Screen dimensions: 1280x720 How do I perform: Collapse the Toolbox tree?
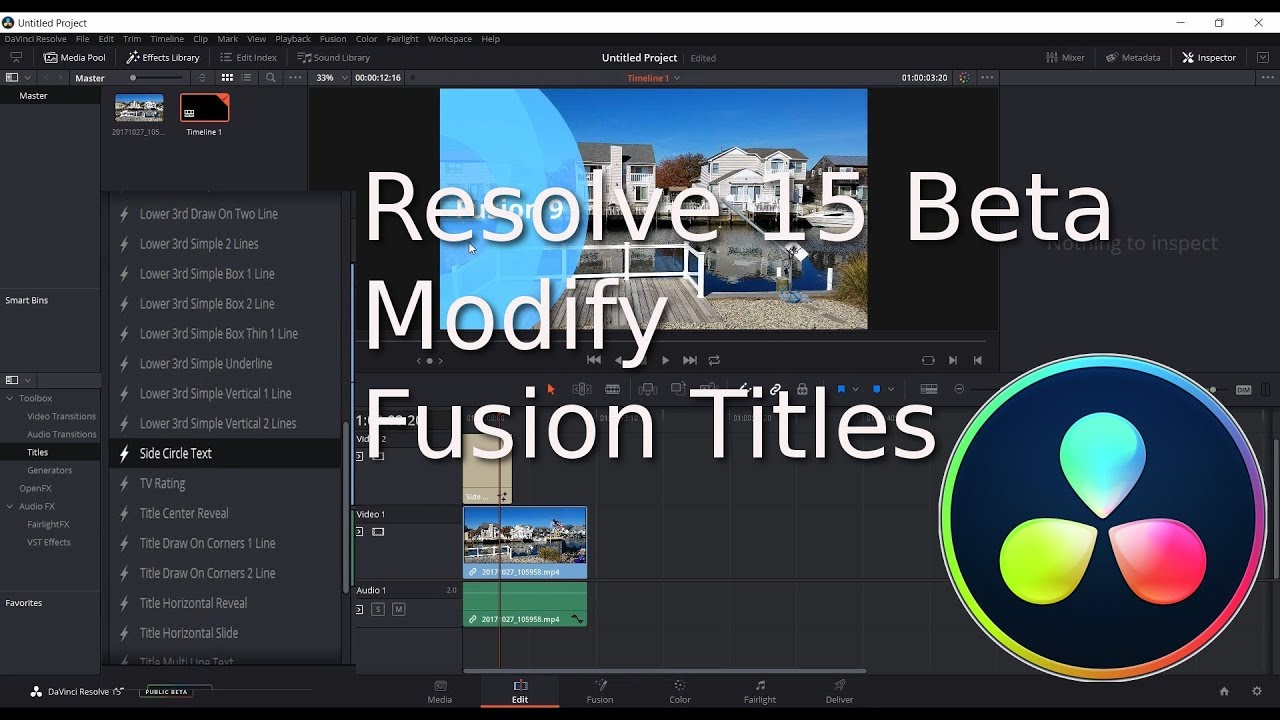(x=10, y=398)
